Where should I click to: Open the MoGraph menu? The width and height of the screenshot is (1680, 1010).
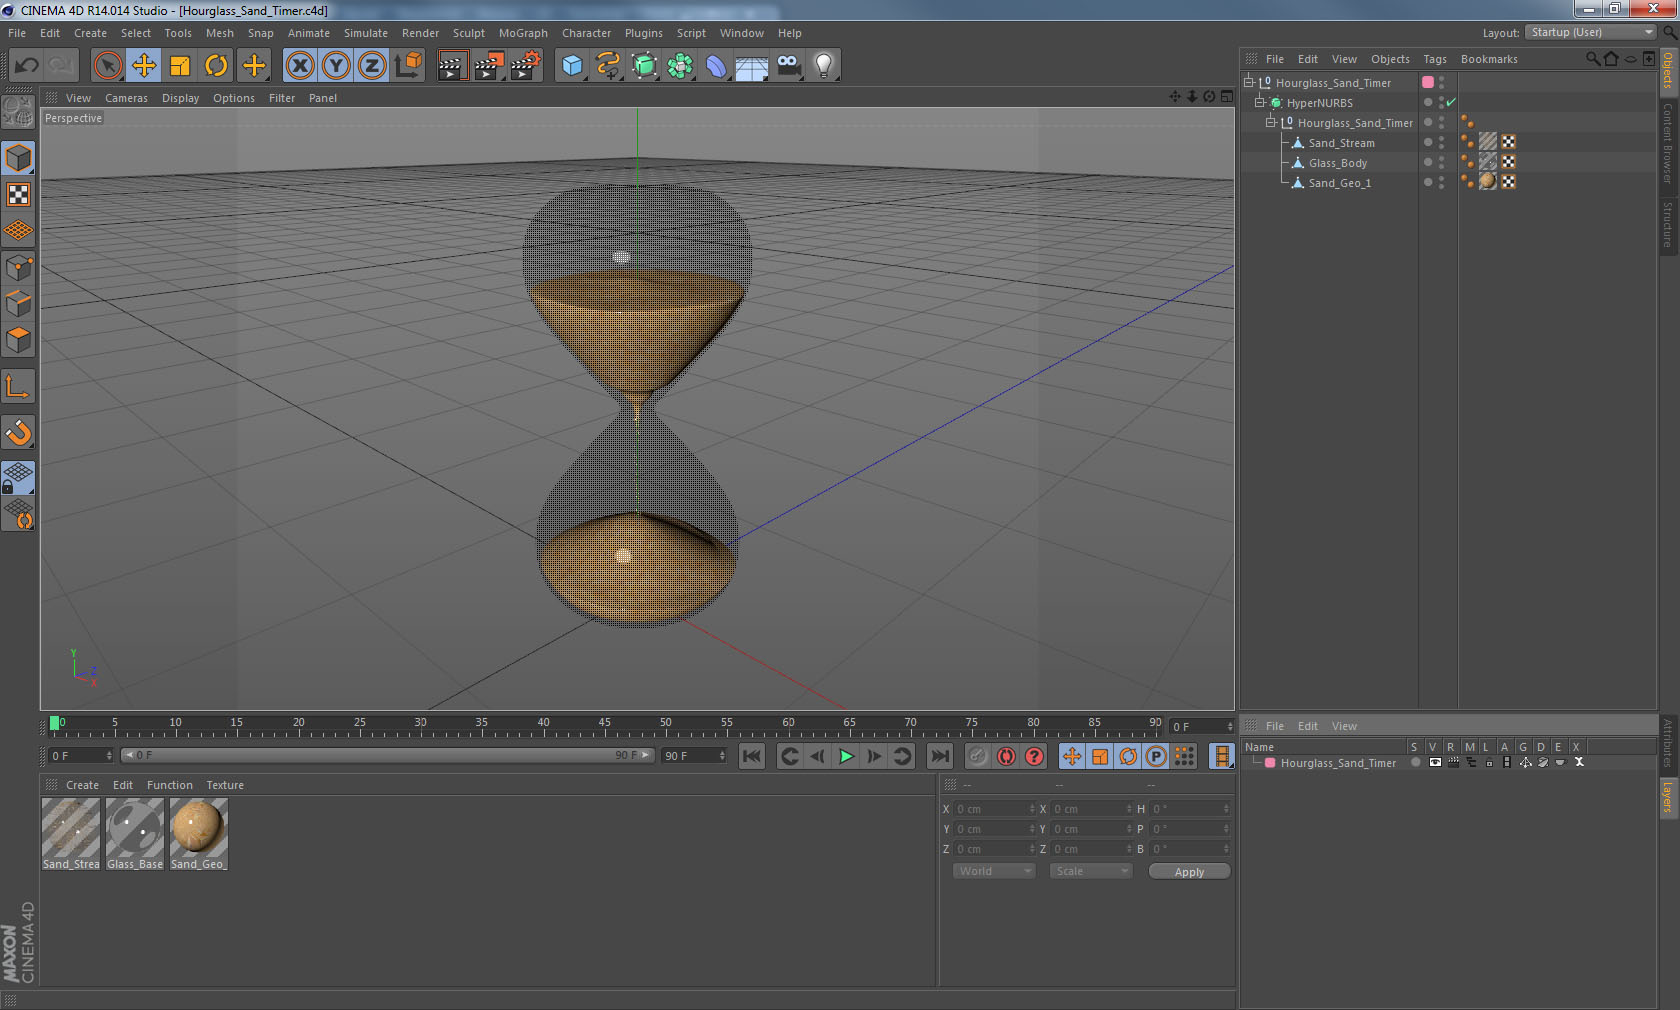[x=523, y=33]
